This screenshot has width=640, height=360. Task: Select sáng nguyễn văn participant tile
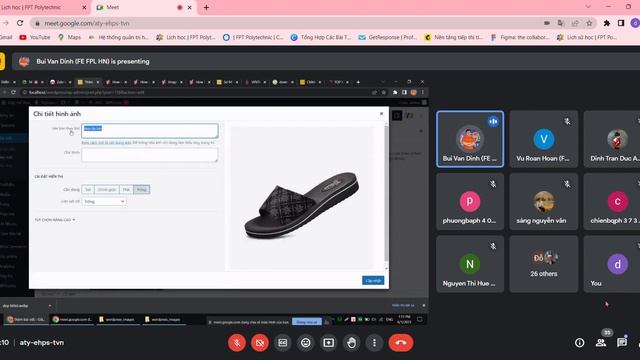point(544,202)
